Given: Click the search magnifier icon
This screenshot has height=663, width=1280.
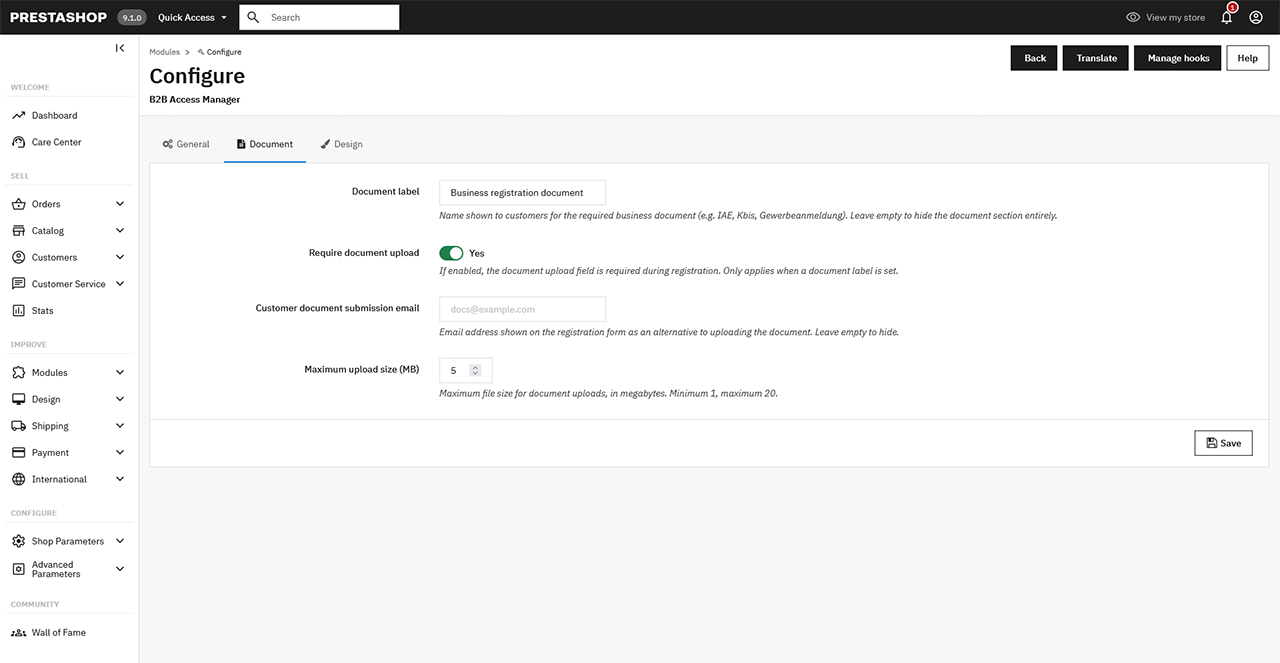Looking at the screenshot, I should click(253, 17).
